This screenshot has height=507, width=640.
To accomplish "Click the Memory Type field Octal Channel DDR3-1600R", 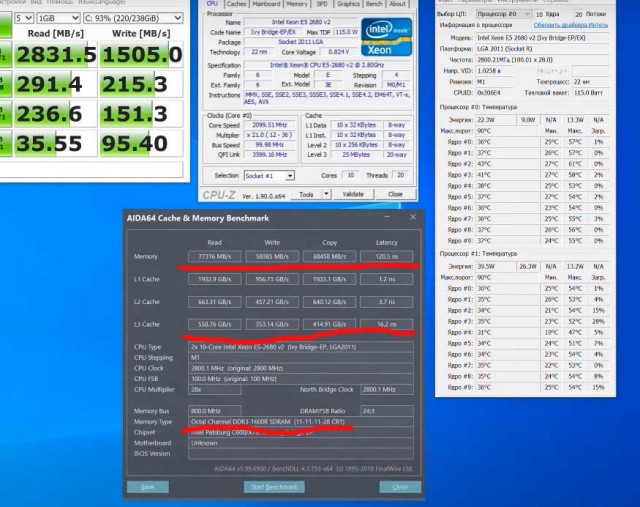I will [301, 422].
